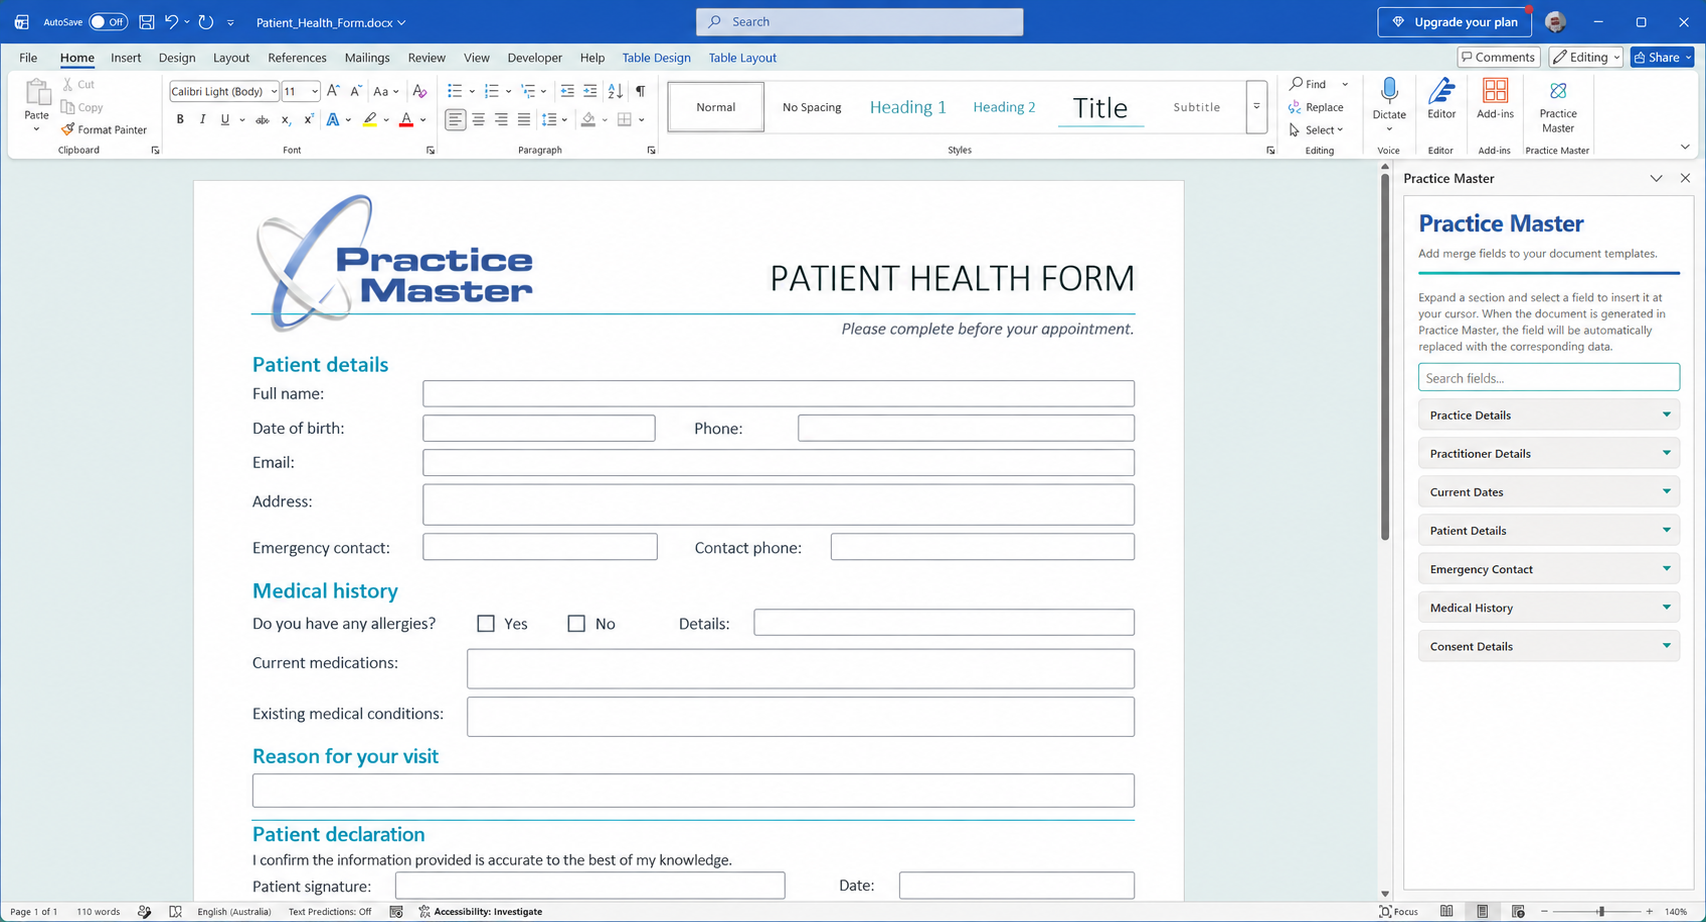Open the Comments pane
Image resolution: width=1706 pixels, height=922 pixels.
pyautogui.click(x=1498, y=57)
